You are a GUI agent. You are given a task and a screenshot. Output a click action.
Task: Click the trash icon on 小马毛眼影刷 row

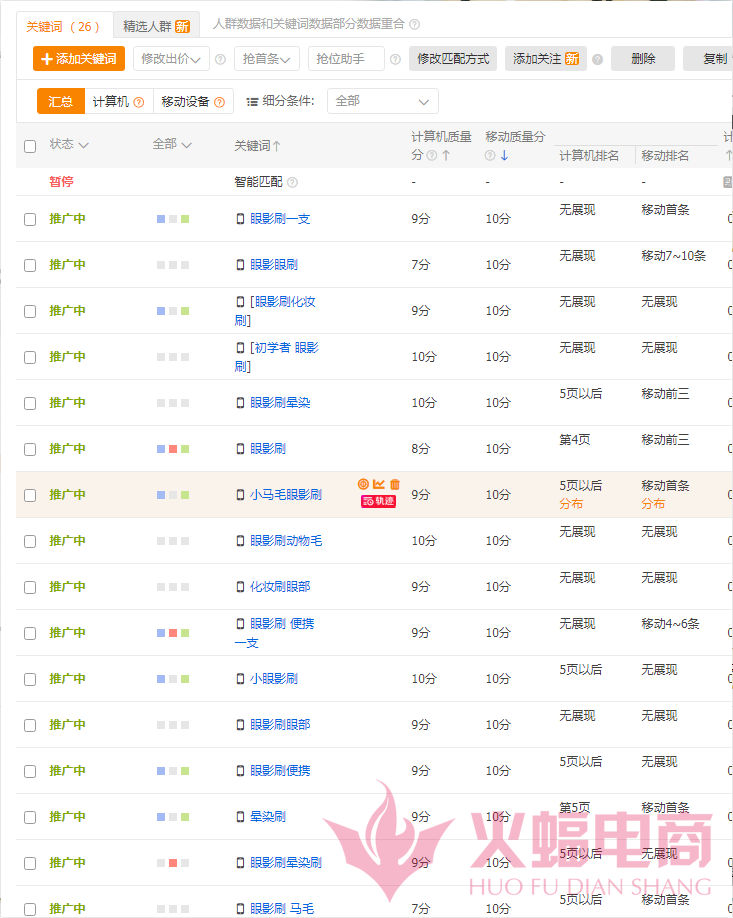[x=395, y=484]
